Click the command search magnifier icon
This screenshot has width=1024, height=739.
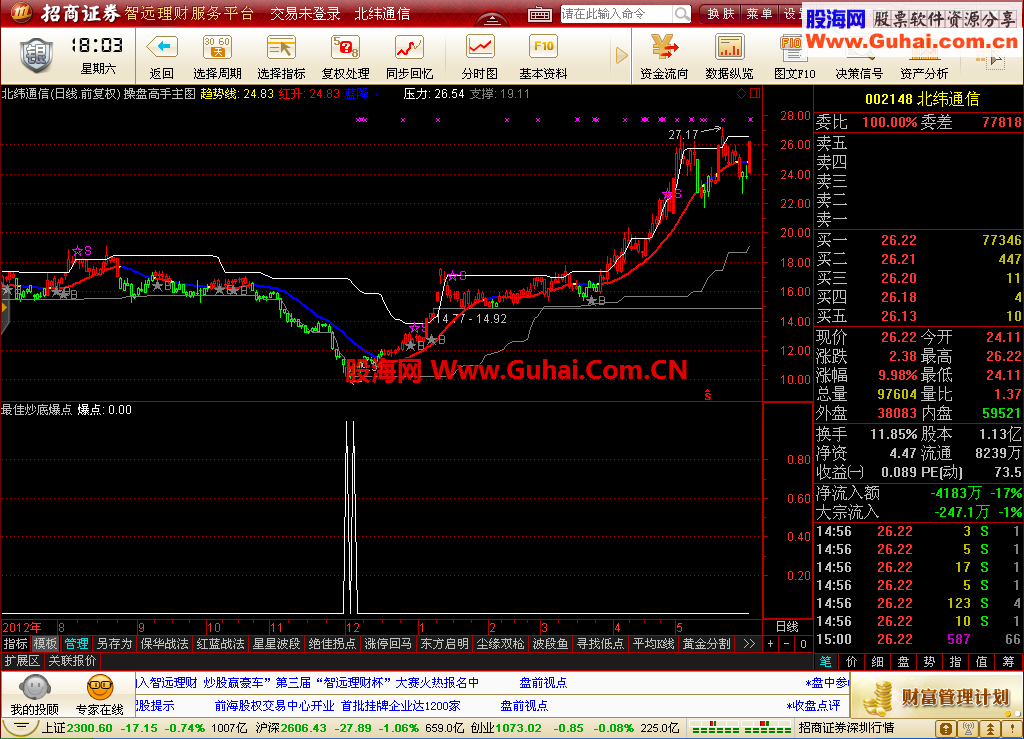point(682,14)
